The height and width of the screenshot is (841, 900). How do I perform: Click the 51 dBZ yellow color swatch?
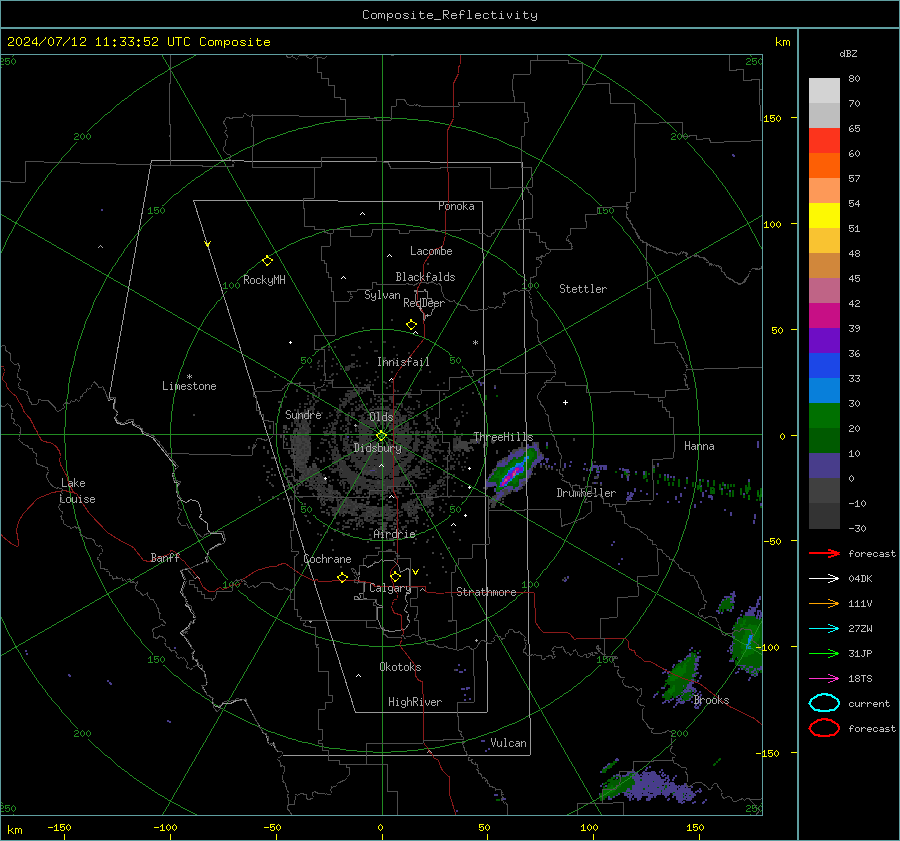click(x=824, y=215)
